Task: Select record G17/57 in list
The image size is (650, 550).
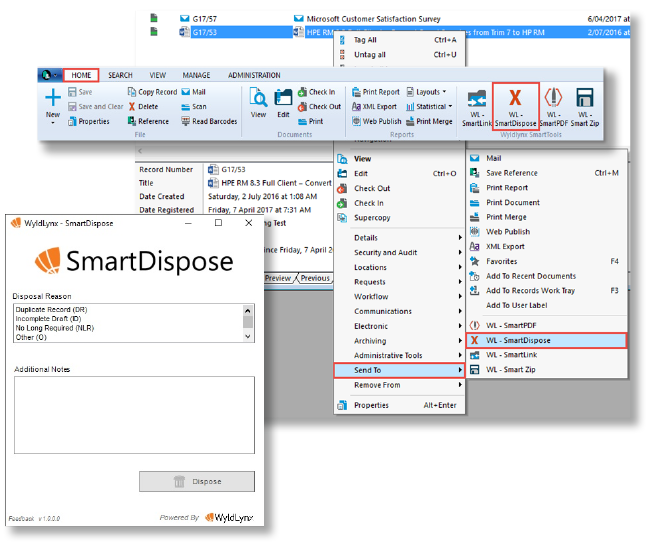Action: tap(204, 19)
